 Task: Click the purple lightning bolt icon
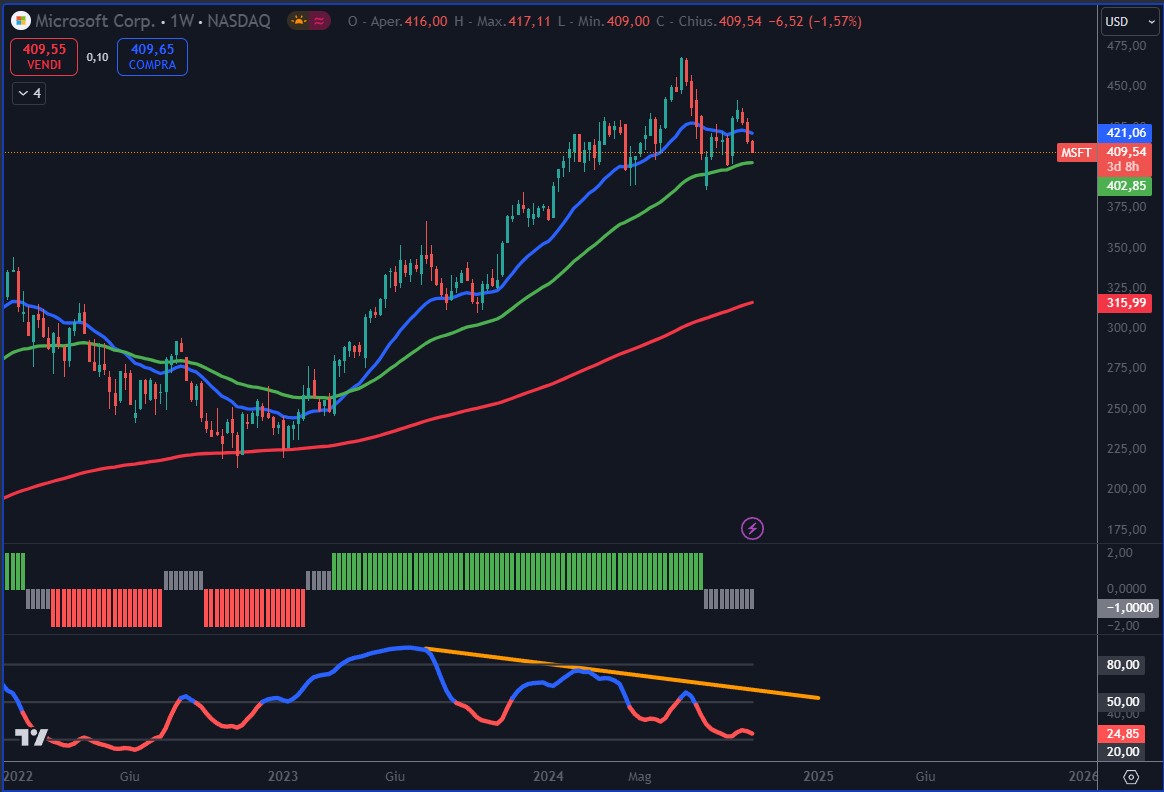[x=752, y=528]
